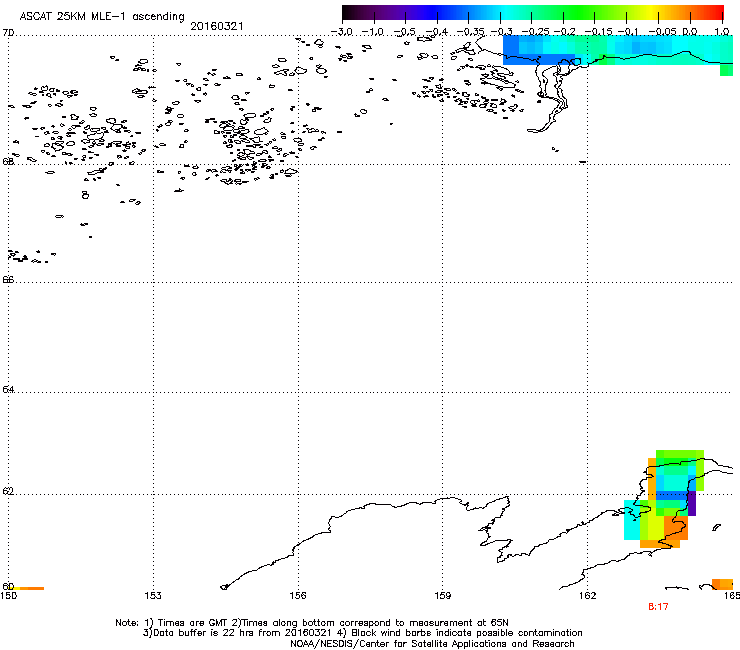Click the latitude label 68
Screen dimensions: 740x650
pyautogui.click(x=8, y=161)
